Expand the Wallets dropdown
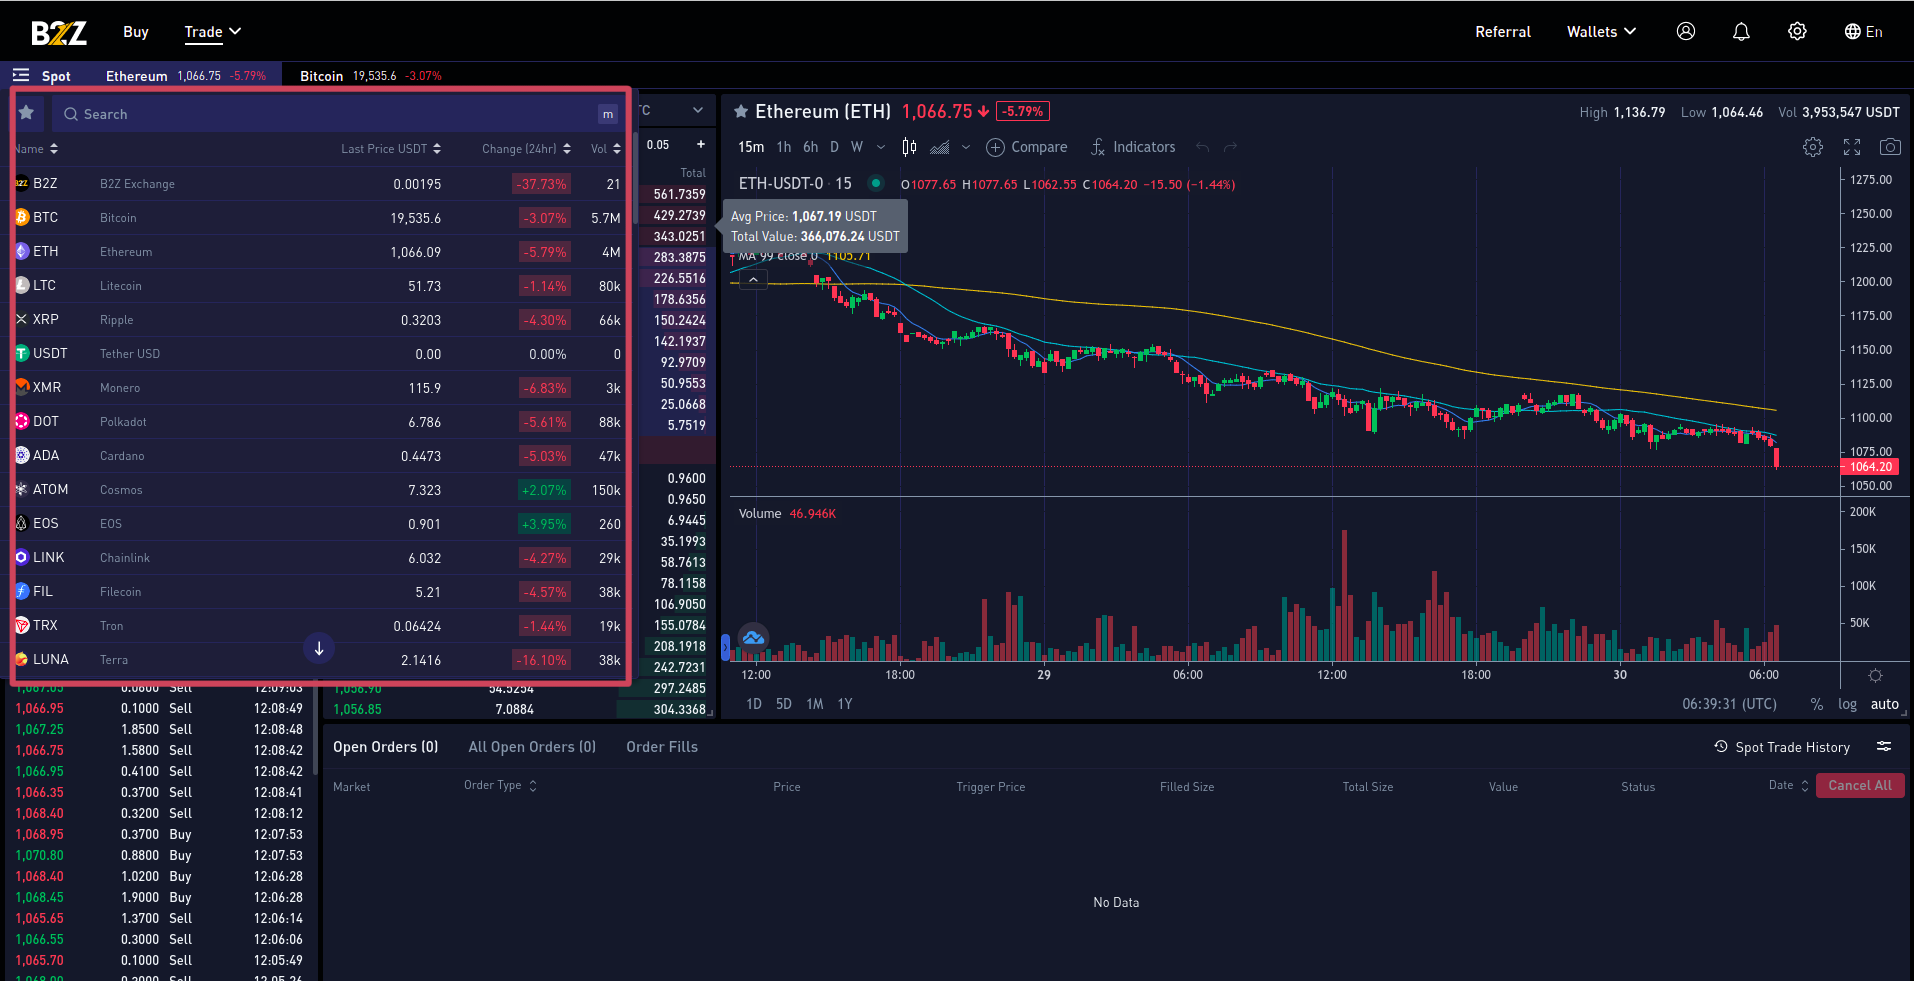1914x981 pixels. coord(1601,32)
